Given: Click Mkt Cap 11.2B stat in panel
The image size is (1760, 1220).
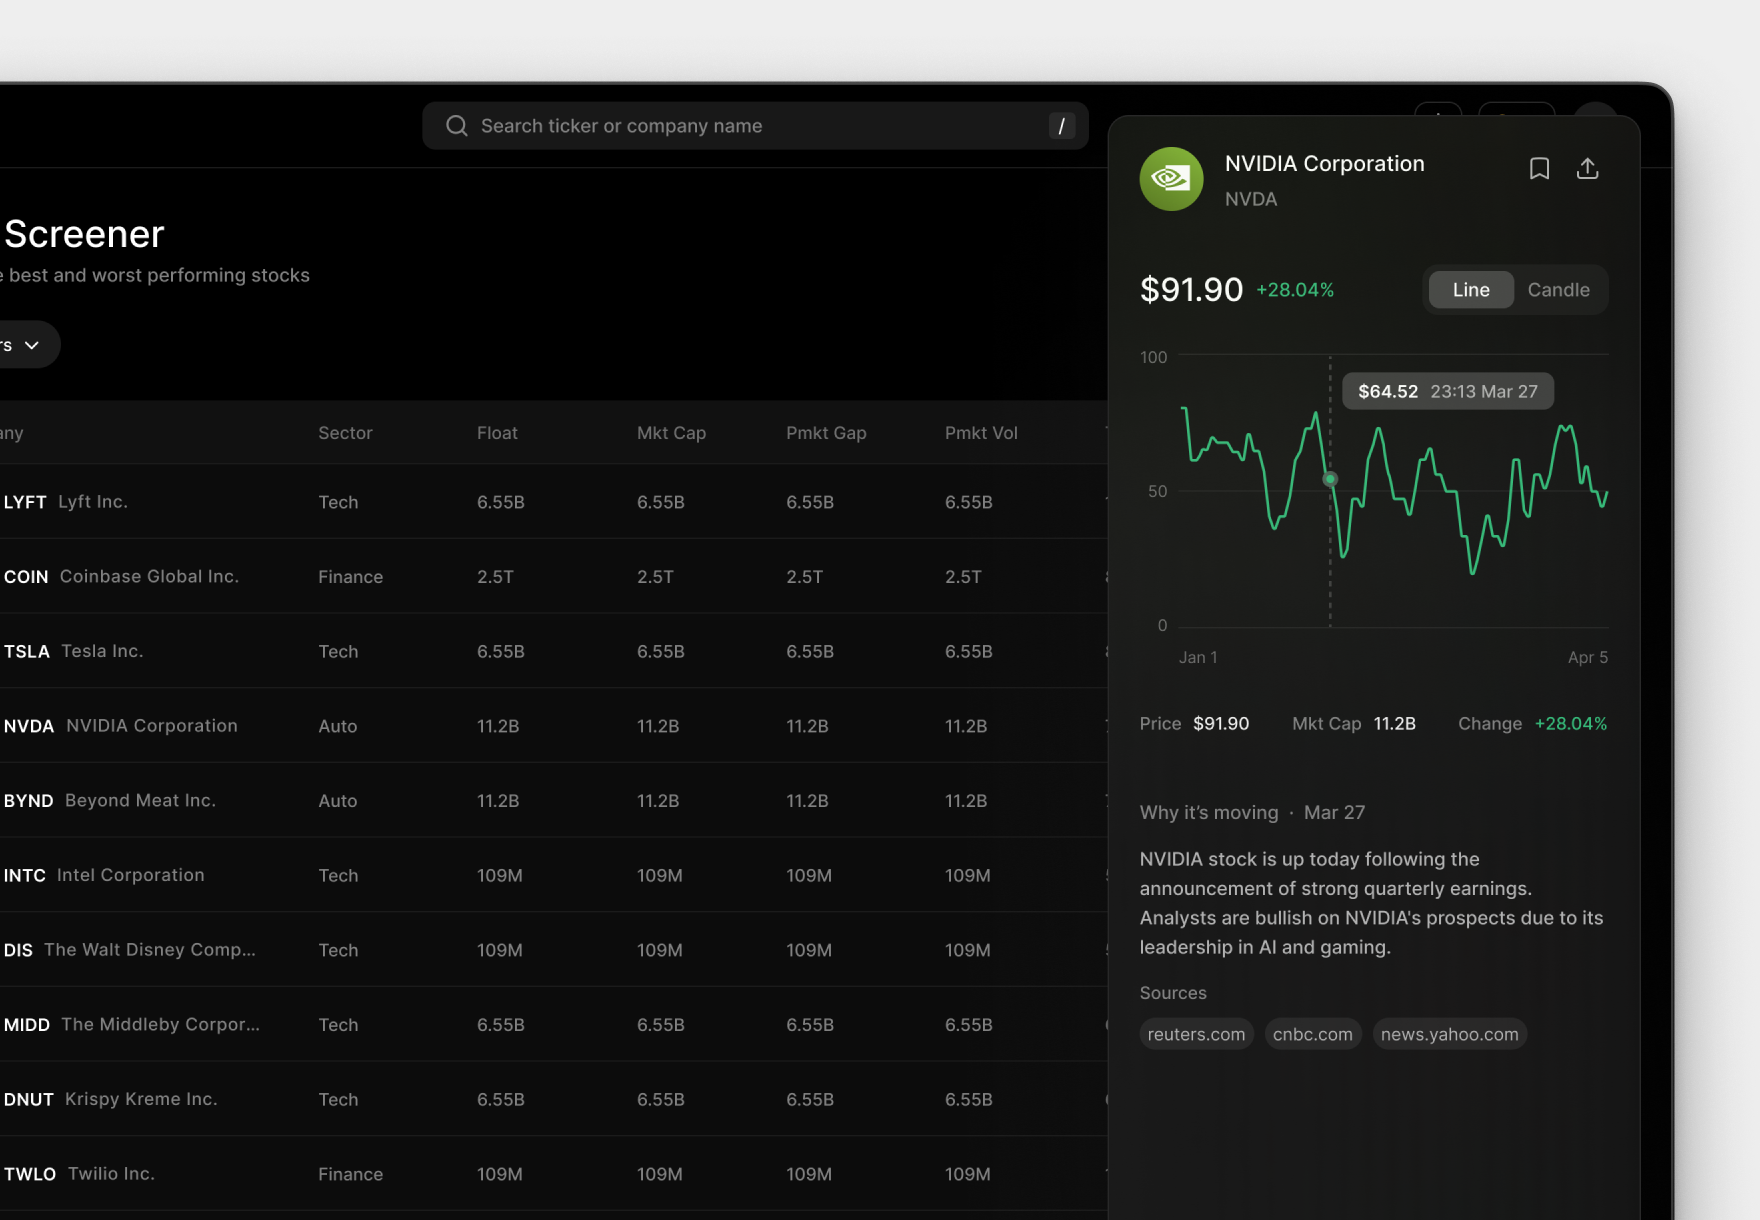Looking at the screenshot, I should point(1354,723).
